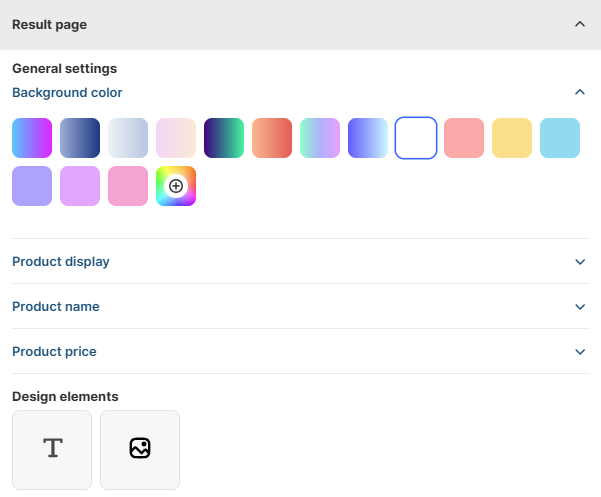
Task: Add a text design element
Action: tap(52, 449)
